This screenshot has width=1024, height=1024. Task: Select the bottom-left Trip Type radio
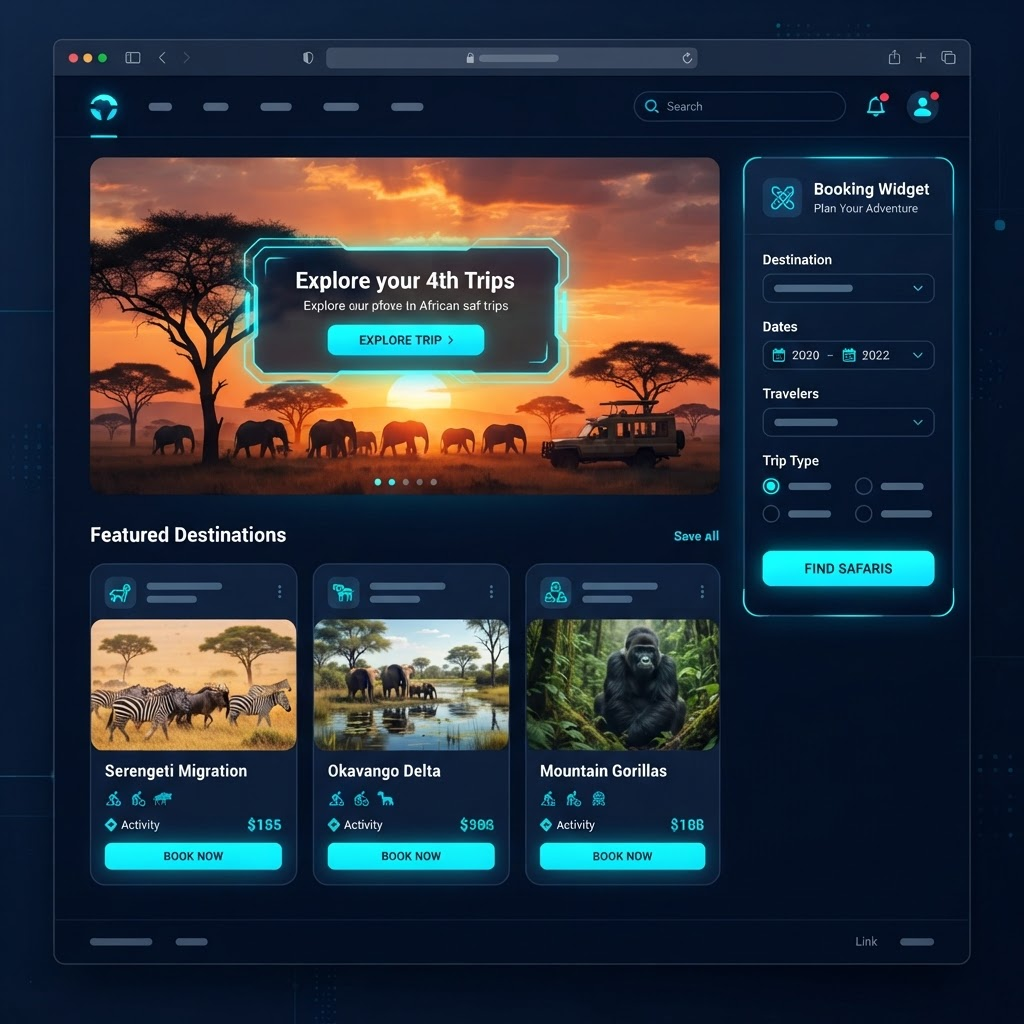coord(771,513)
